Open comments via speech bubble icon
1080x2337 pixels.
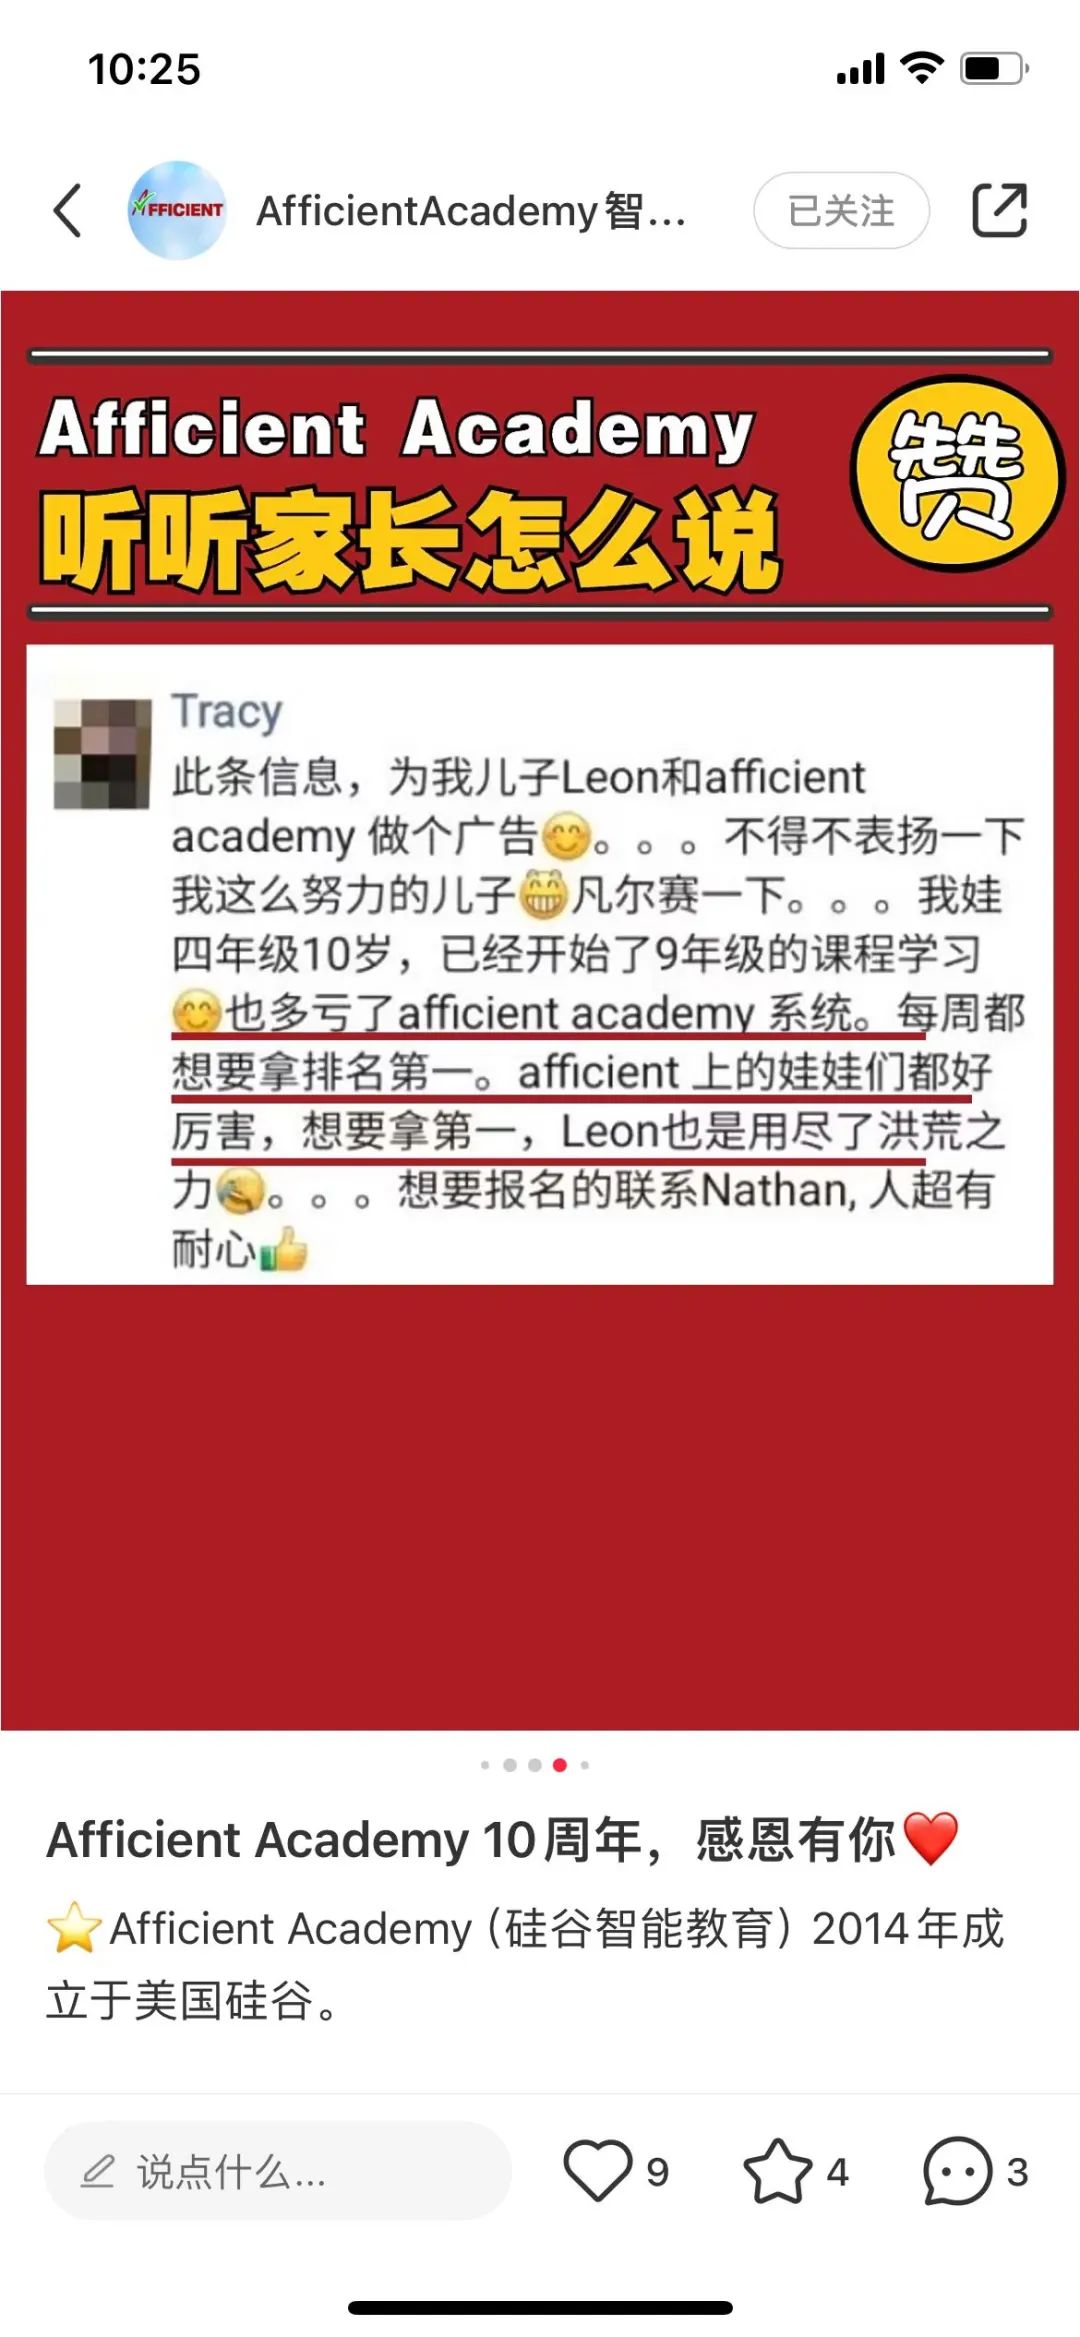coord(957,2170)
